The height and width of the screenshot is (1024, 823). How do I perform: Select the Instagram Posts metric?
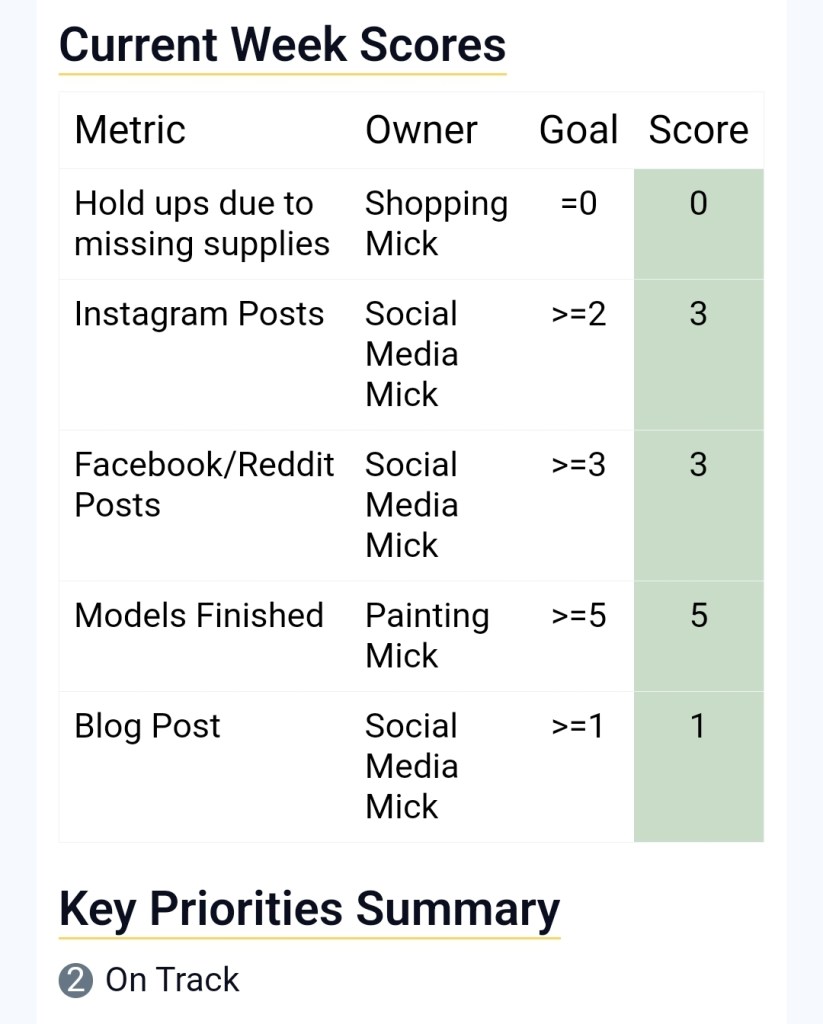pos(199,314)
